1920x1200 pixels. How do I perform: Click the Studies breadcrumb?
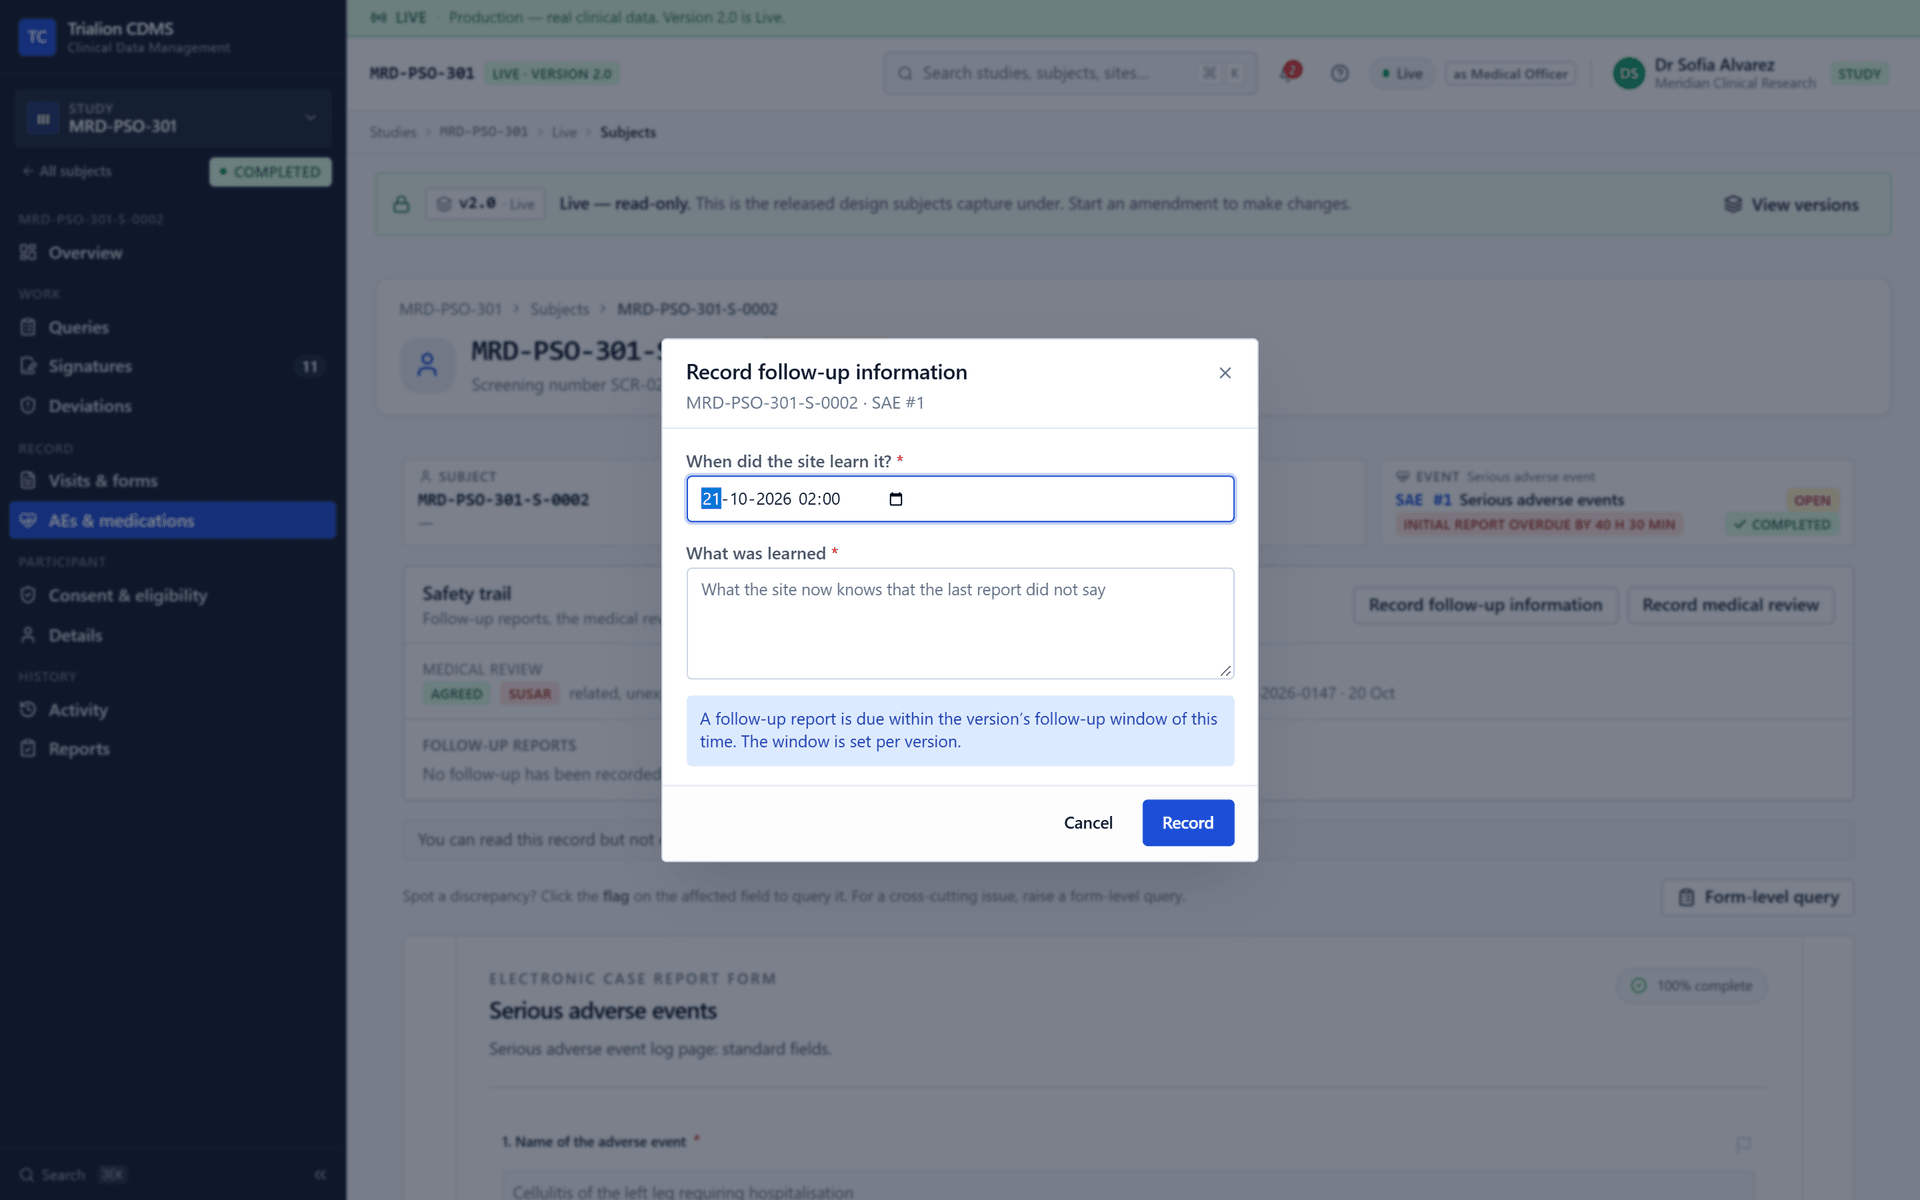[x=393, y=132]
